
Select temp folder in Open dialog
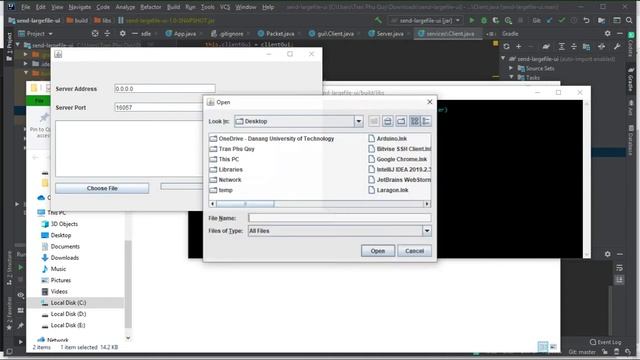pos(221,190)
